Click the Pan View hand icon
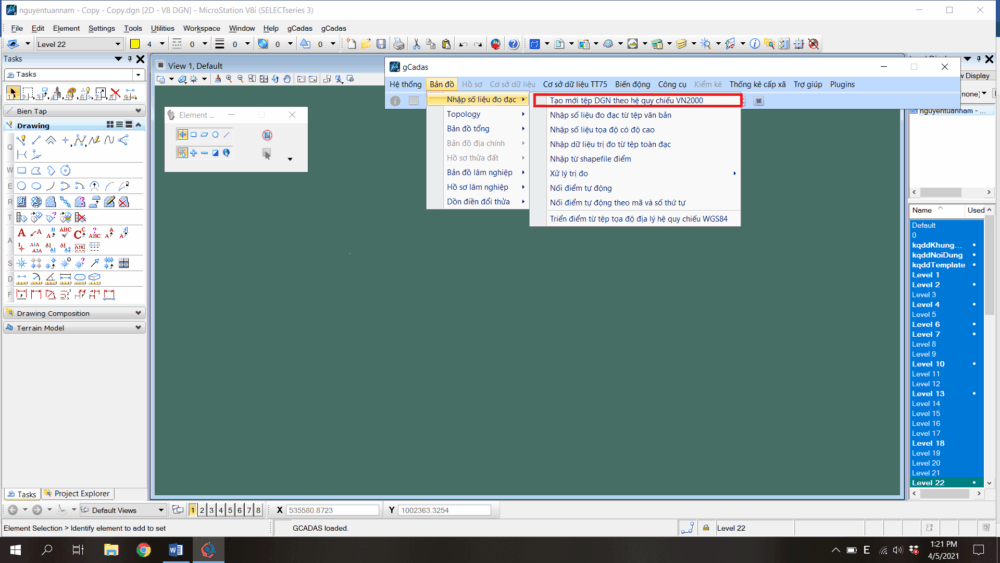 coord(287,78)
